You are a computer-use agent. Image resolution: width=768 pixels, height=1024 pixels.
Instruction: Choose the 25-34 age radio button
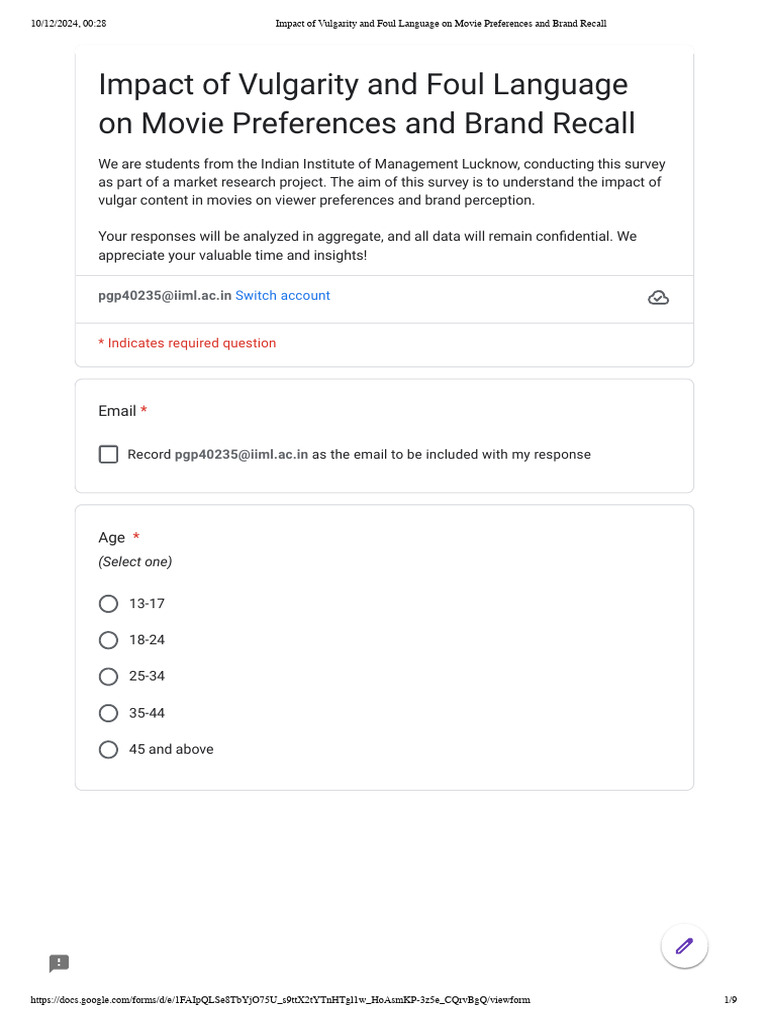(x=109, y=677)
